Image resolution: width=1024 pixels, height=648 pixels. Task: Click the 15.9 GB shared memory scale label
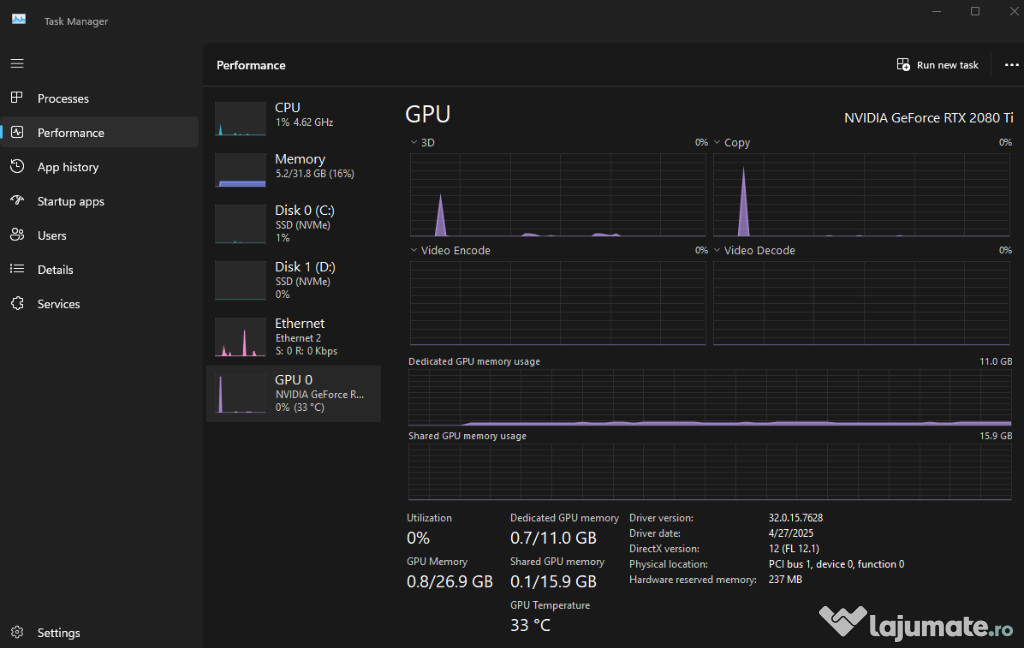point(995,436)
